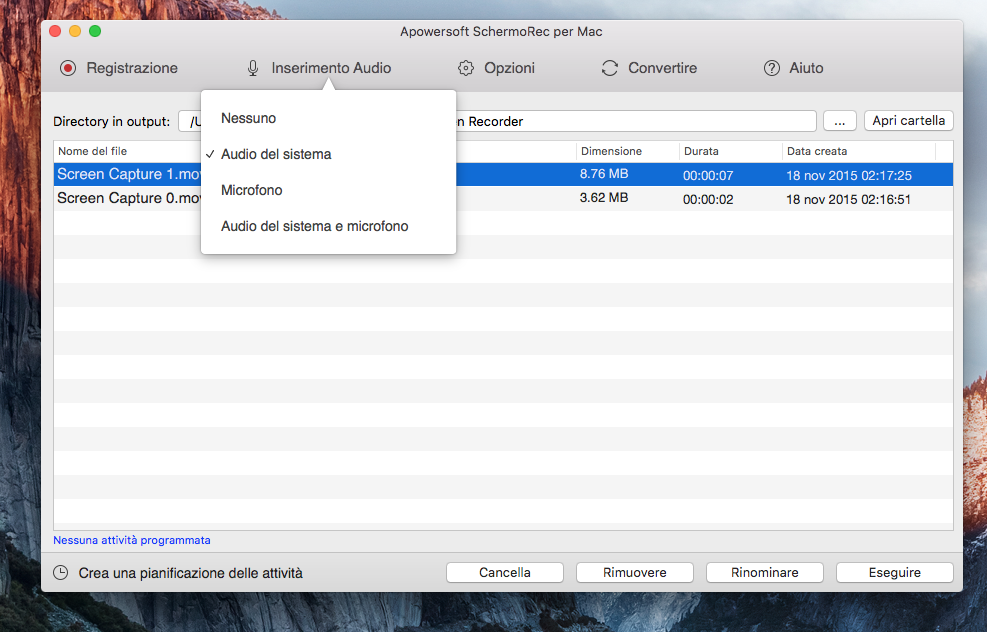Click the Apri cartella button

[908, 121]
